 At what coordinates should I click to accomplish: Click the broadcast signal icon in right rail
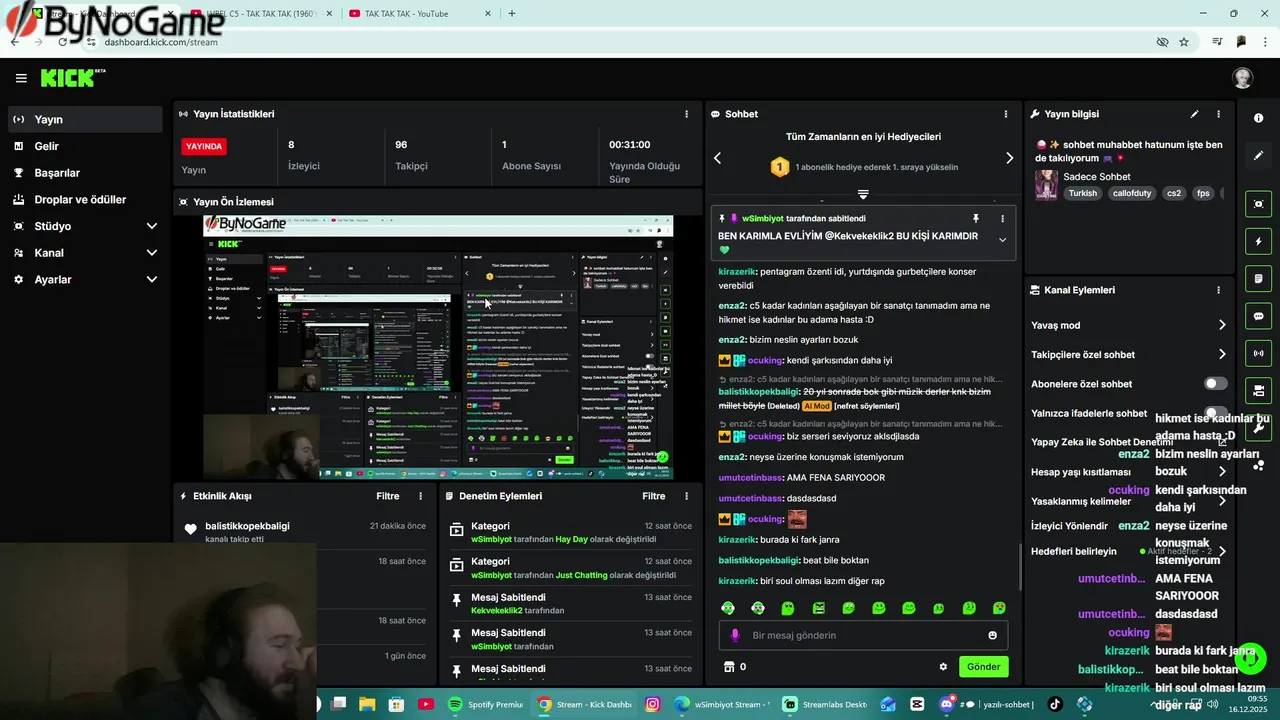(1258, 353)
